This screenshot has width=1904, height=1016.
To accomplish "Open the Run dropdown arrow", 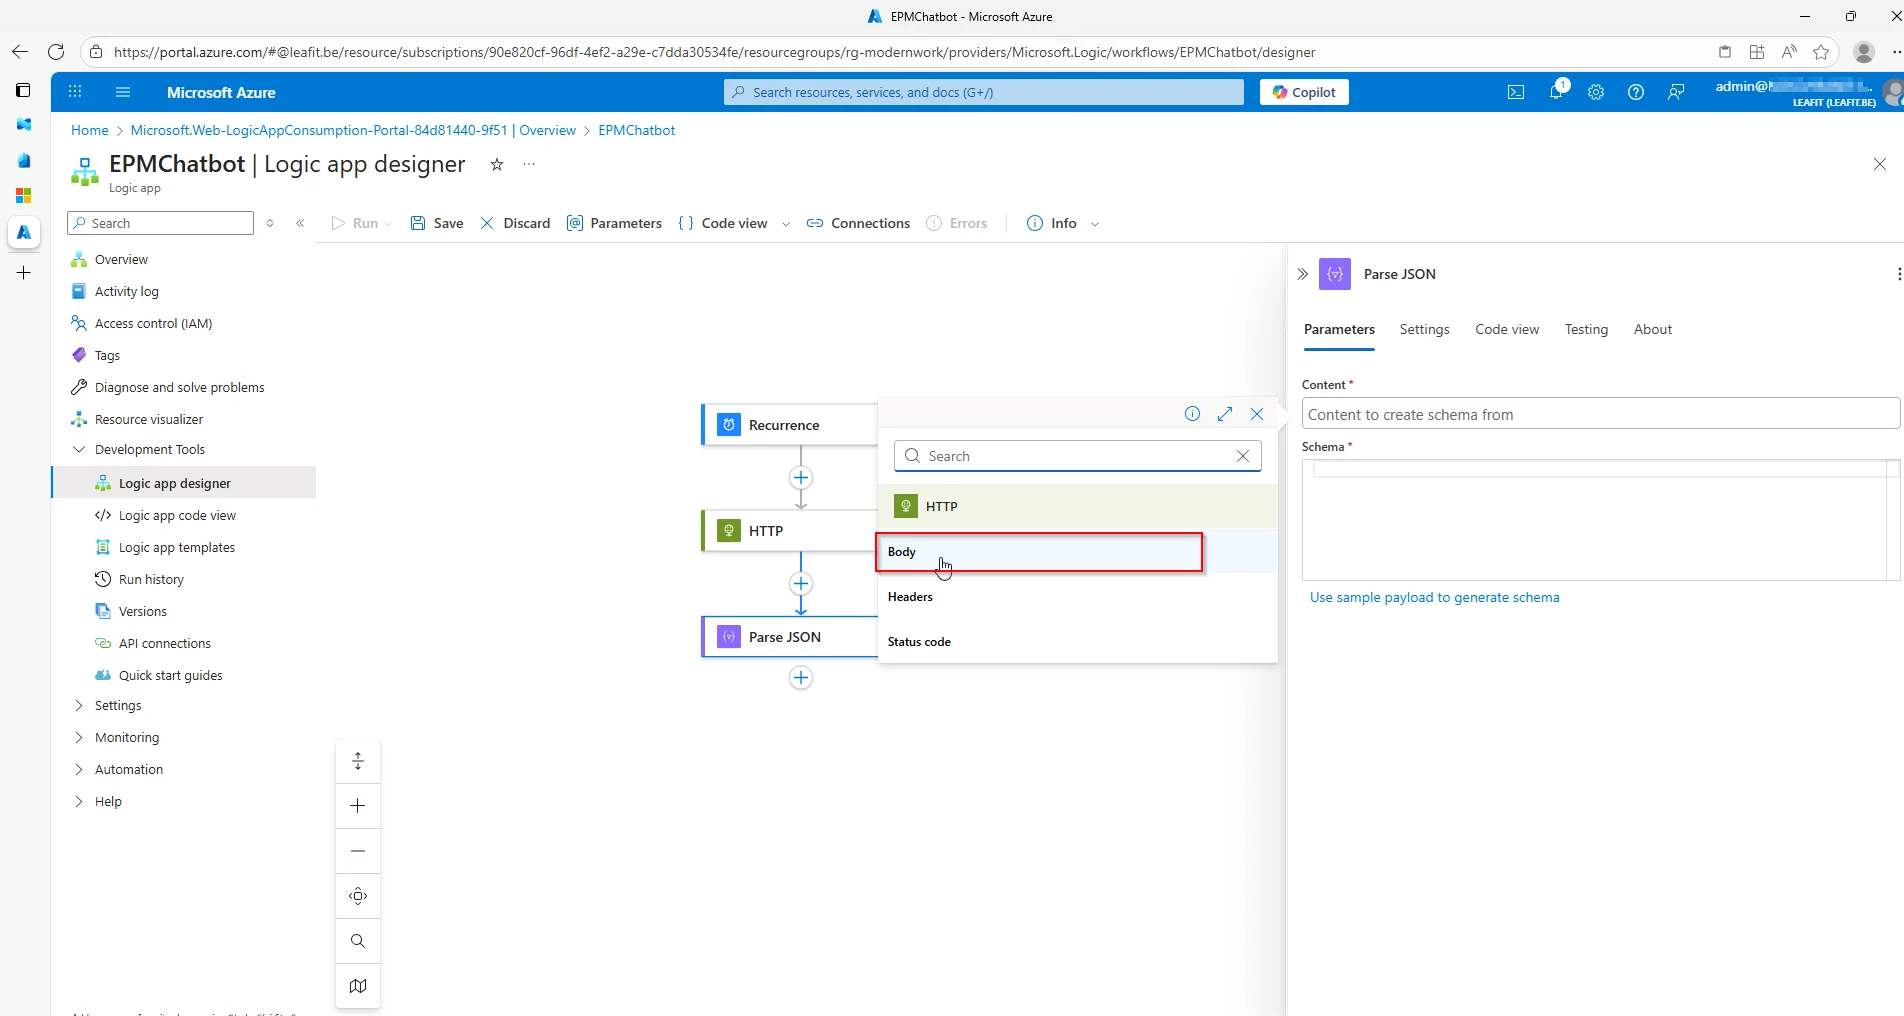I will [388, 224].
